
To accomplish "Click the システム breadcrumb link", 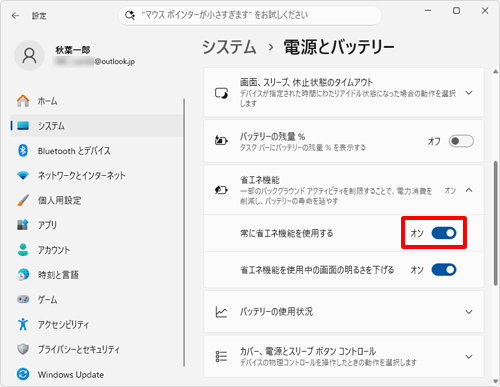I will (x=229, y=47).
